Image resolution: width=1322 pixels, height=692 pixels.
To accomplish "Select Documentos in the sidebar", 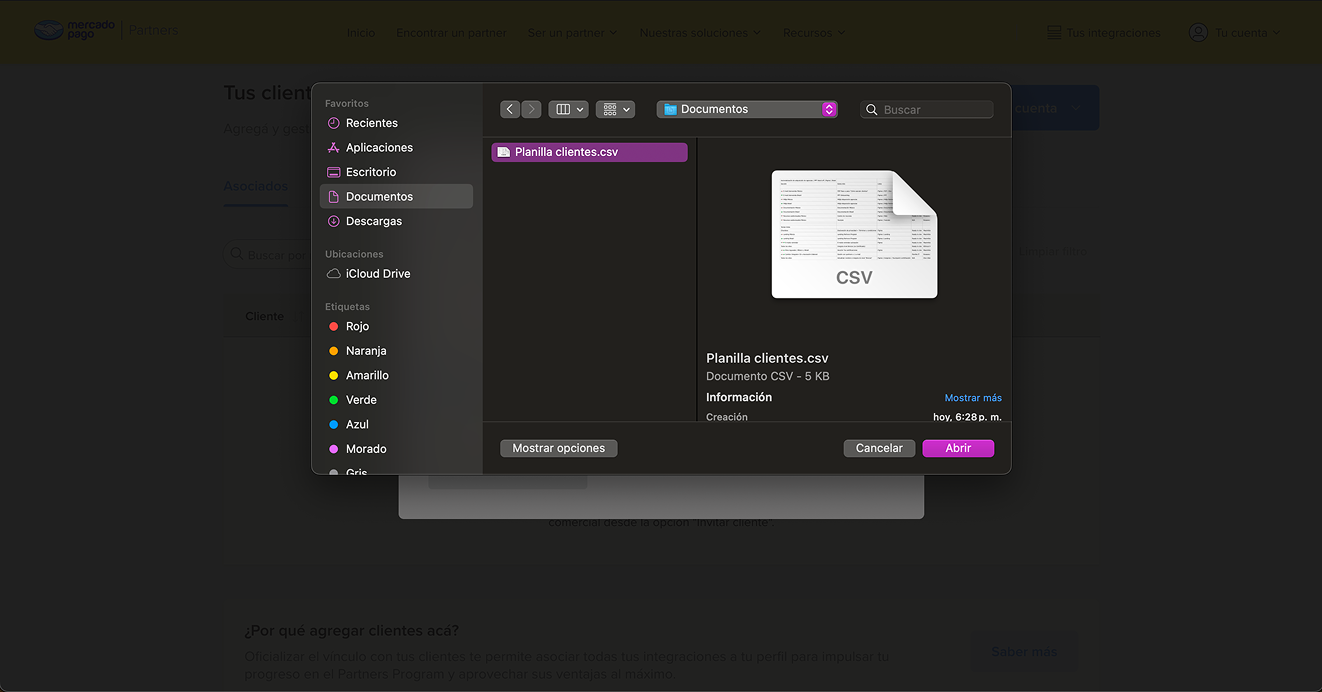I will click(x=396, y=196).
